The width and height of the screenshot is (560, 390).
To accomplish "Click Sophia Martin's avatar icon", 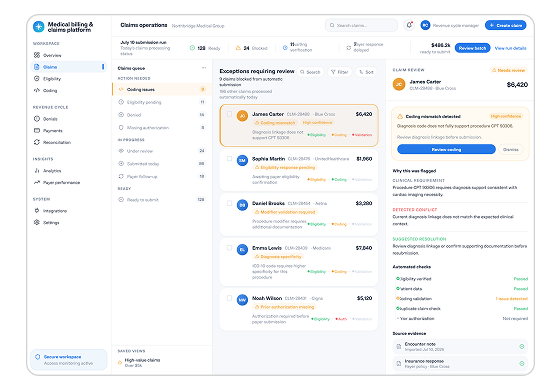I will coord(242,160).
